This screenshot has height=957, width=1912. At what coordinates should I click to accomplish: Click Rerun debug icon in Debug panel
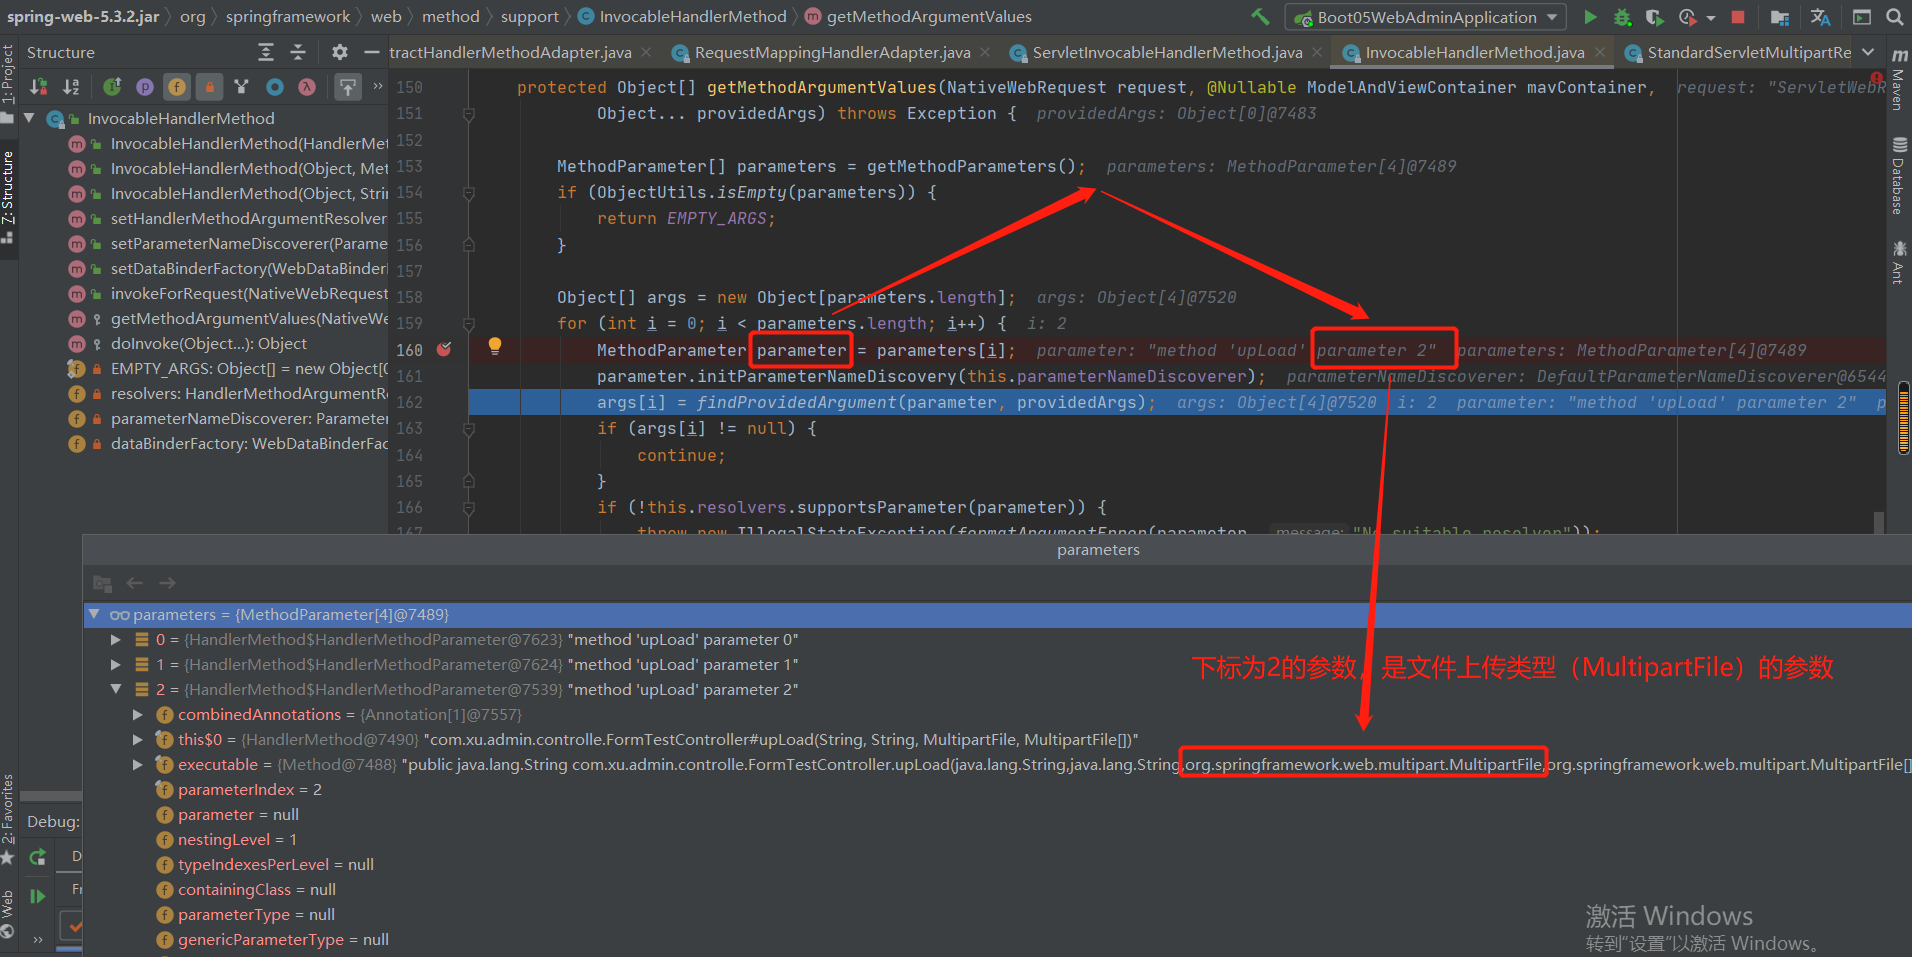click(38, 857)
